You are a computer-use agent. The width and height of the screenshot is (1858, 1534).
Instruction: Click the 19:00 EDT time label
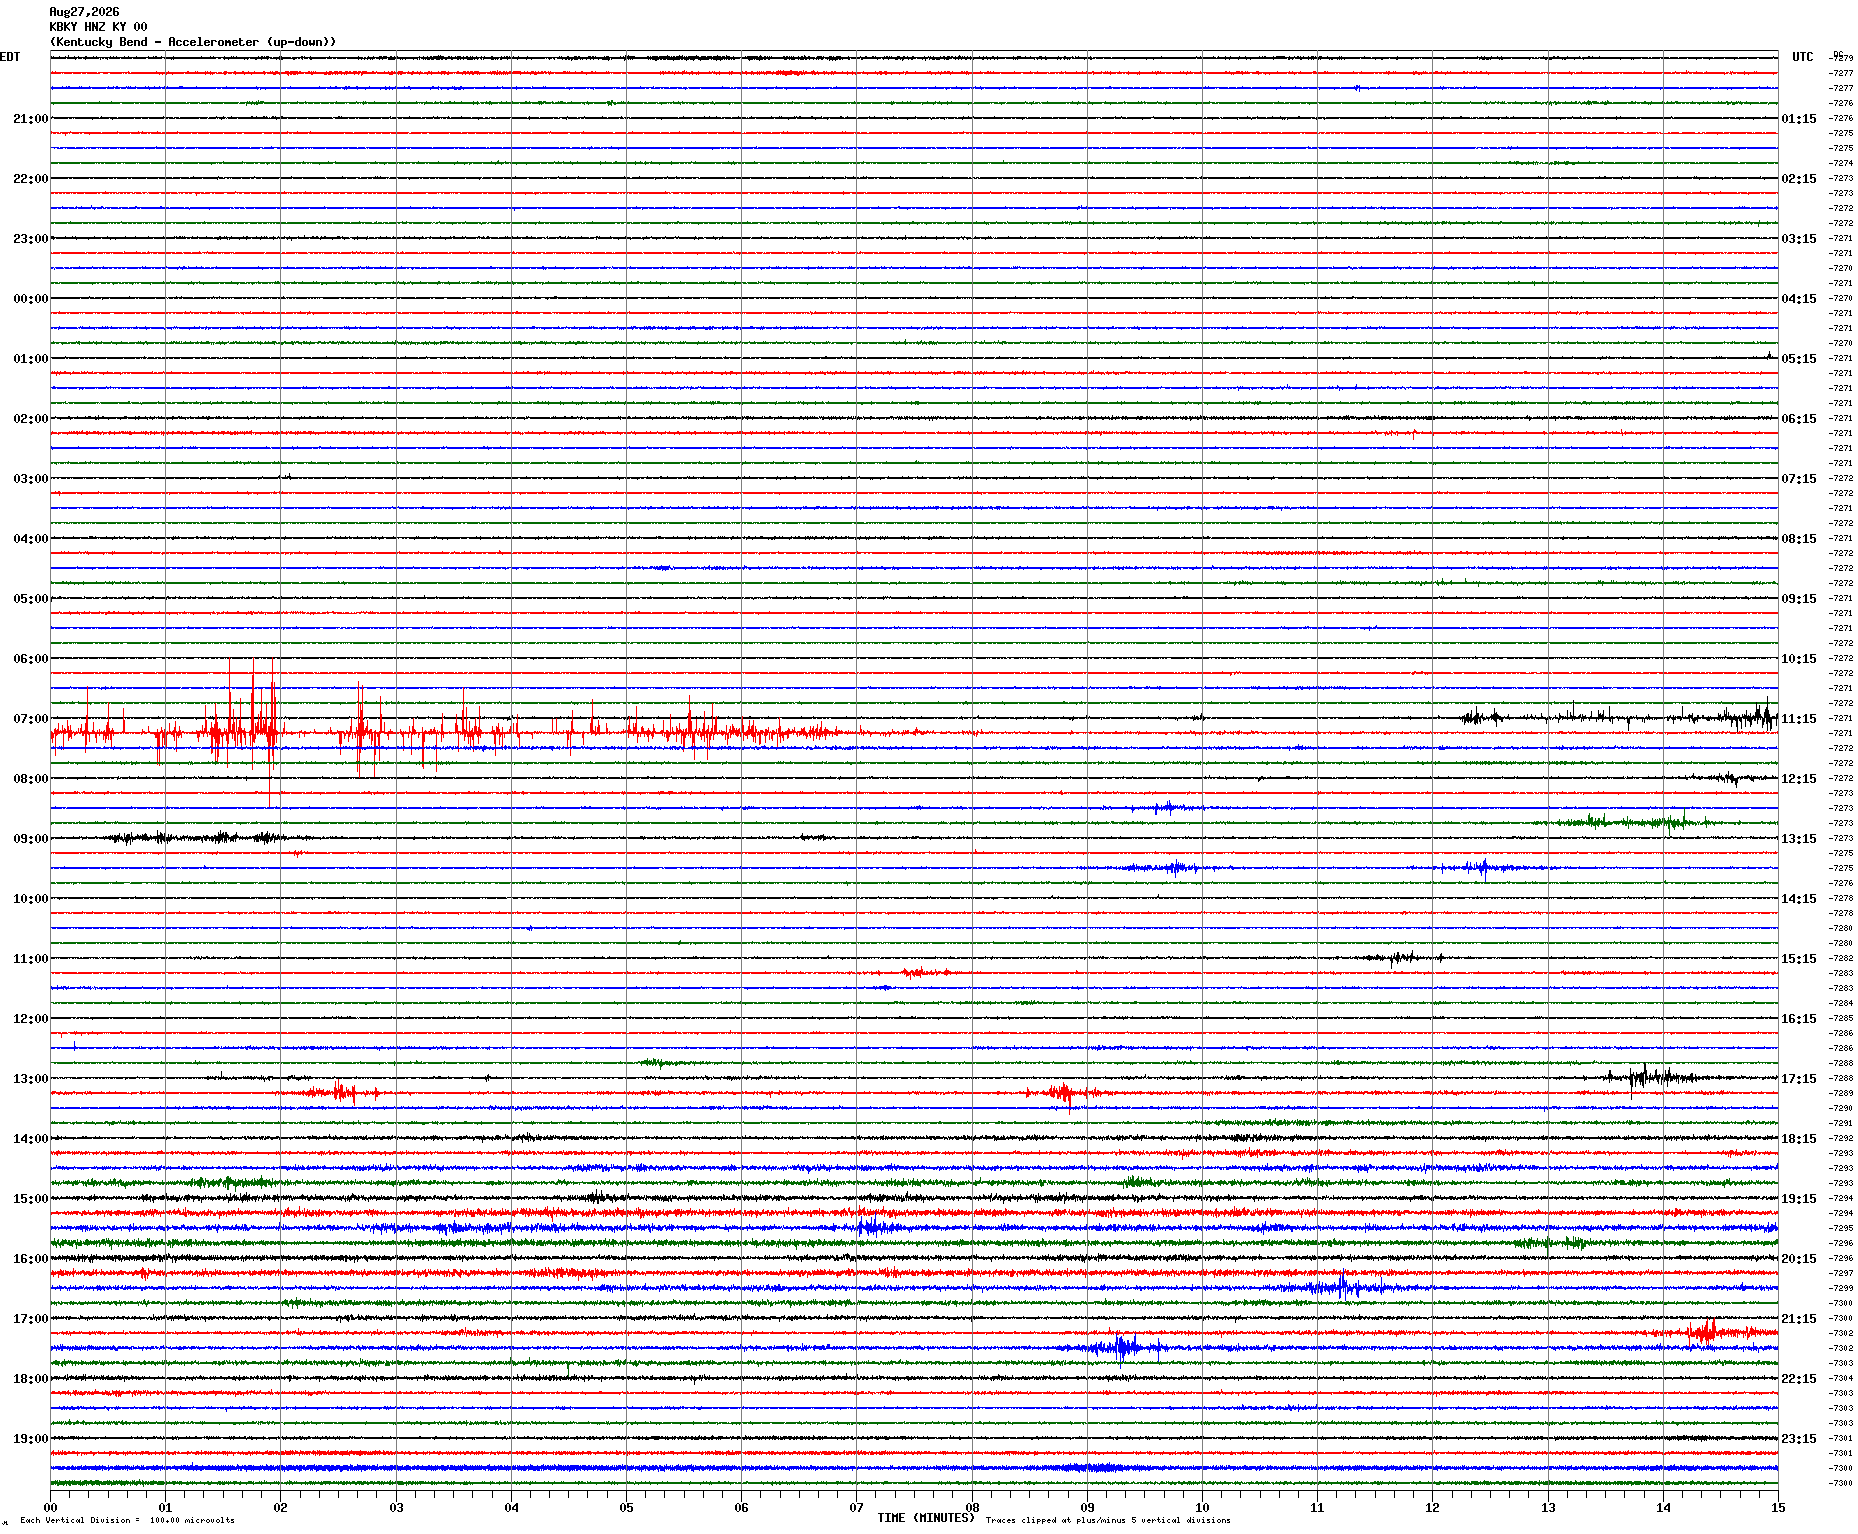(x=30, y=1439)
